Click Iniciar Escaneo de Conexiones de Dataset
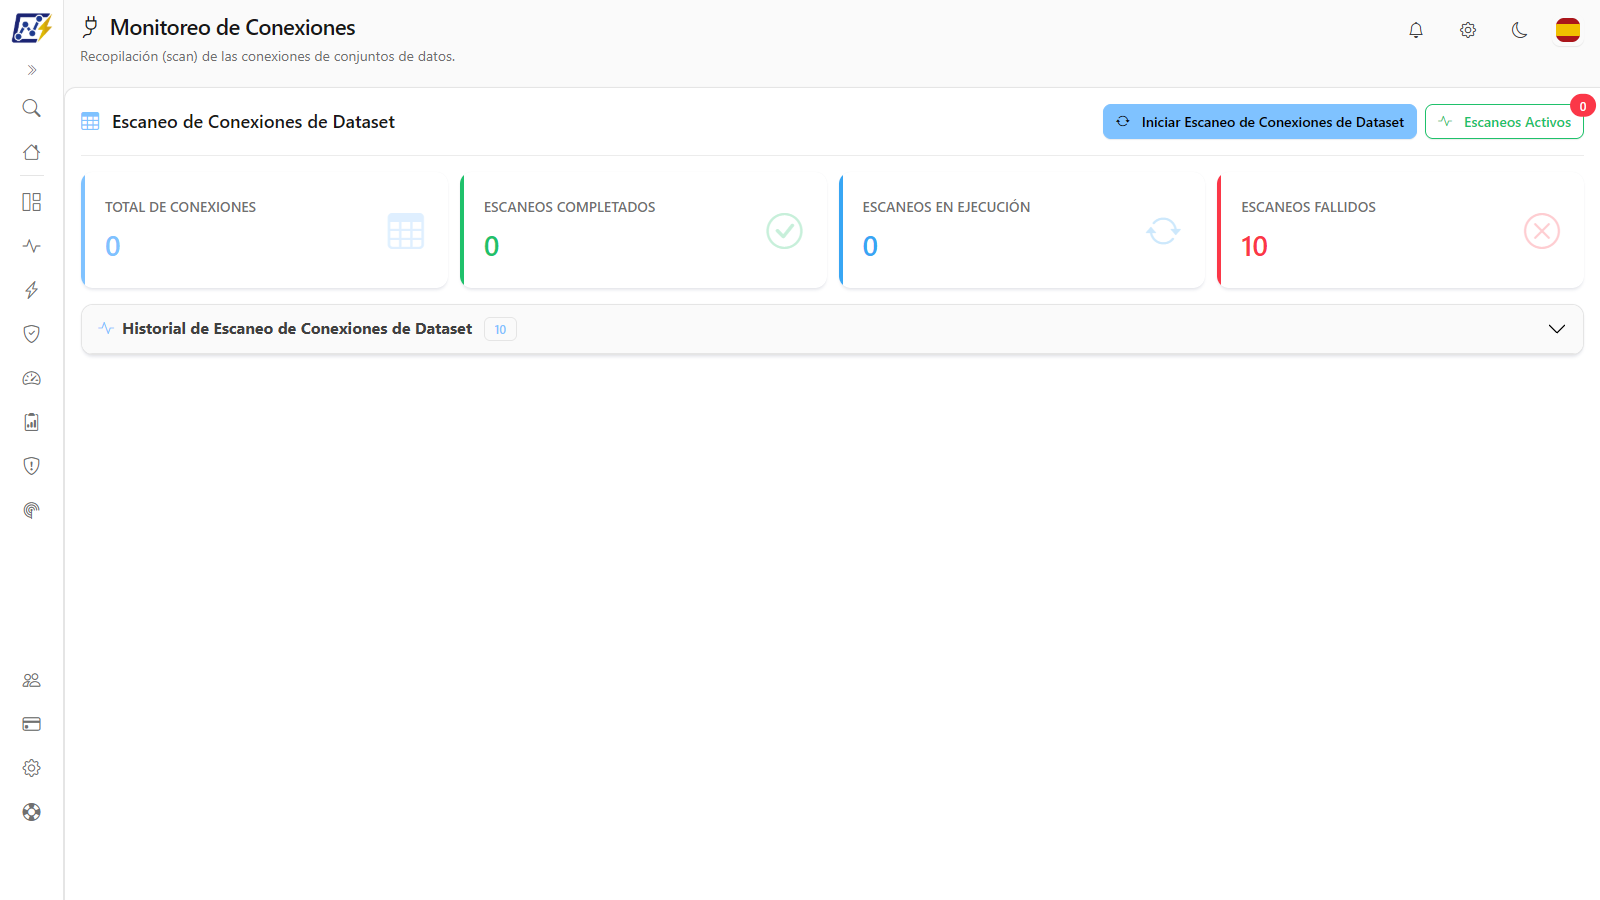 coord(1260,122)
